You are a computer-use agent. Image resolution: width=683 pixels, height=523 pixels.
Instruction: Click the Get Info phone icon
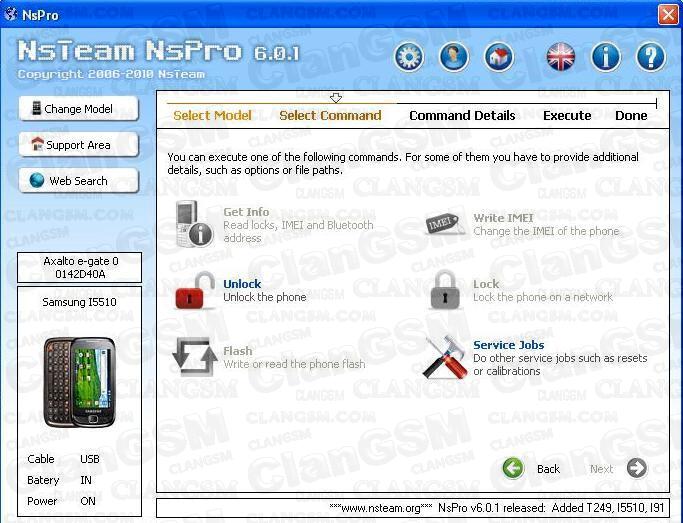click(194, 224)
